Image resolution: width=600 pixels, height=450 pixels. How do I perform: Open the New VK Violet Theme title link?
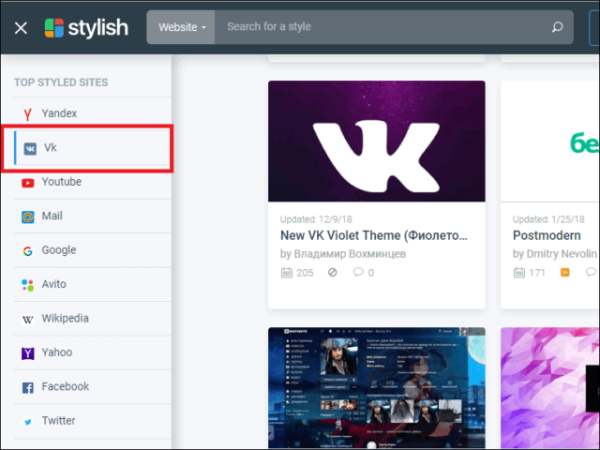(x=374, y=235)
